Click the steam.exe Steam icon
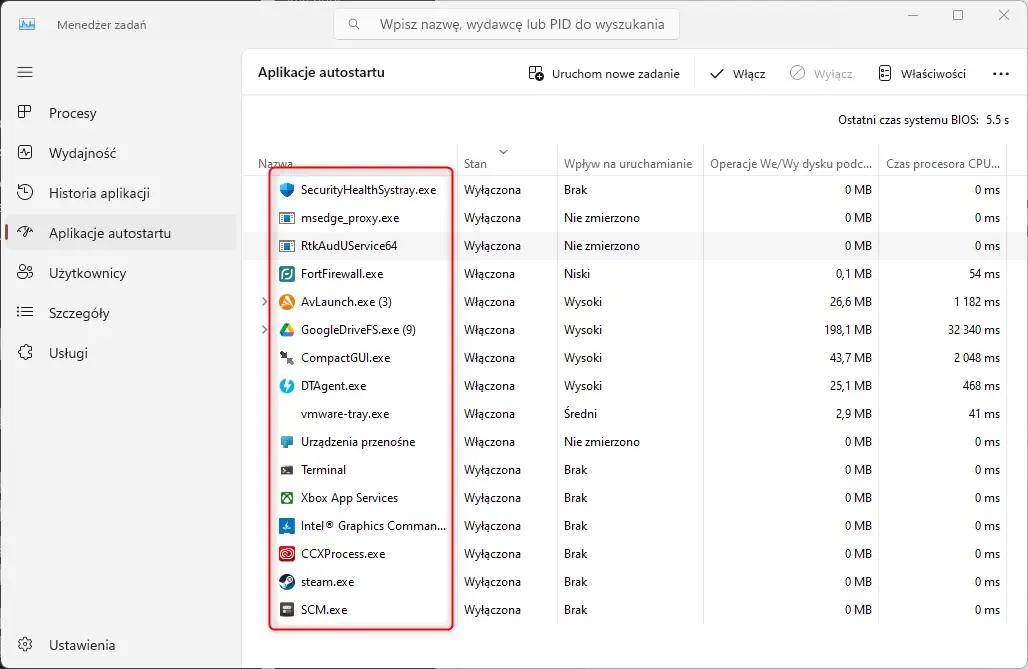The image size is (1028, 669). pos(287,581)
